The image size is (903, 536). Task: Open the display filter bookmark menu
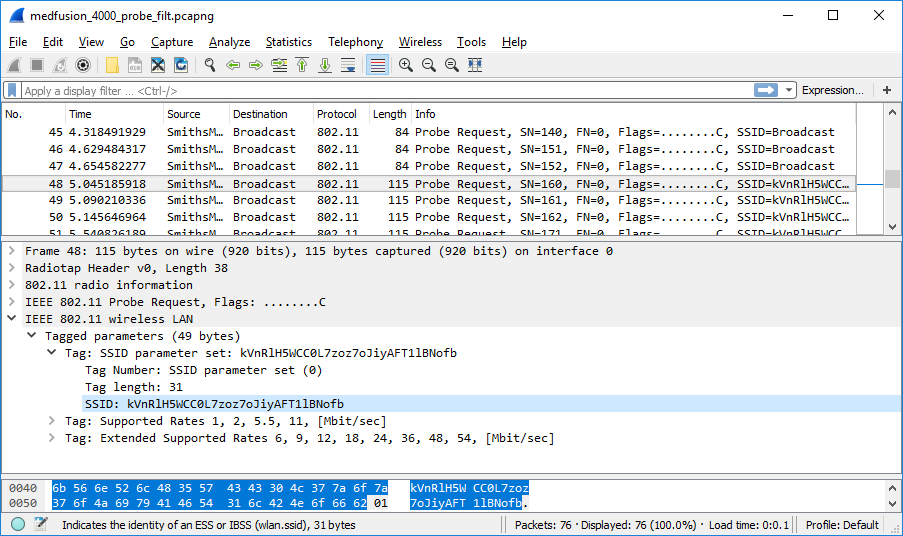[12, 90]
